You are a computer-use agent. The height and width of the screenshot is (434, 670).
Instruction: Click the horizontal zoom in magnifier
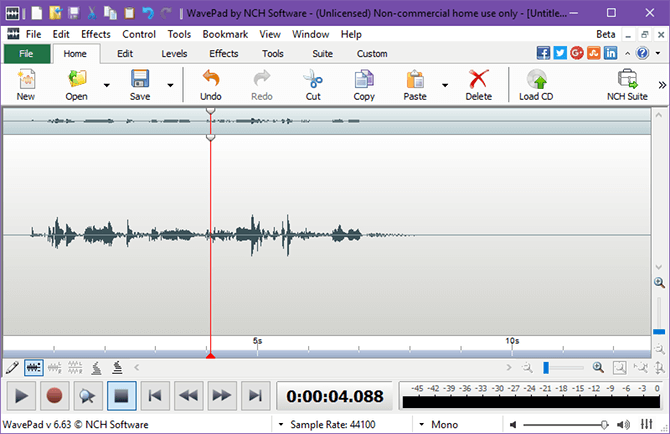pyautogui.click(x=598, y=367)
